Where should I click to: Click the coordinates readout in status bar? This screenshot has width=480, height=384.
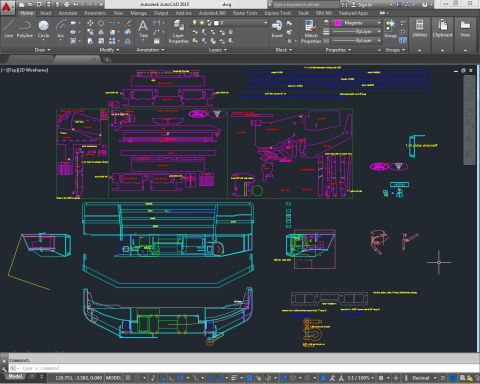78,378
